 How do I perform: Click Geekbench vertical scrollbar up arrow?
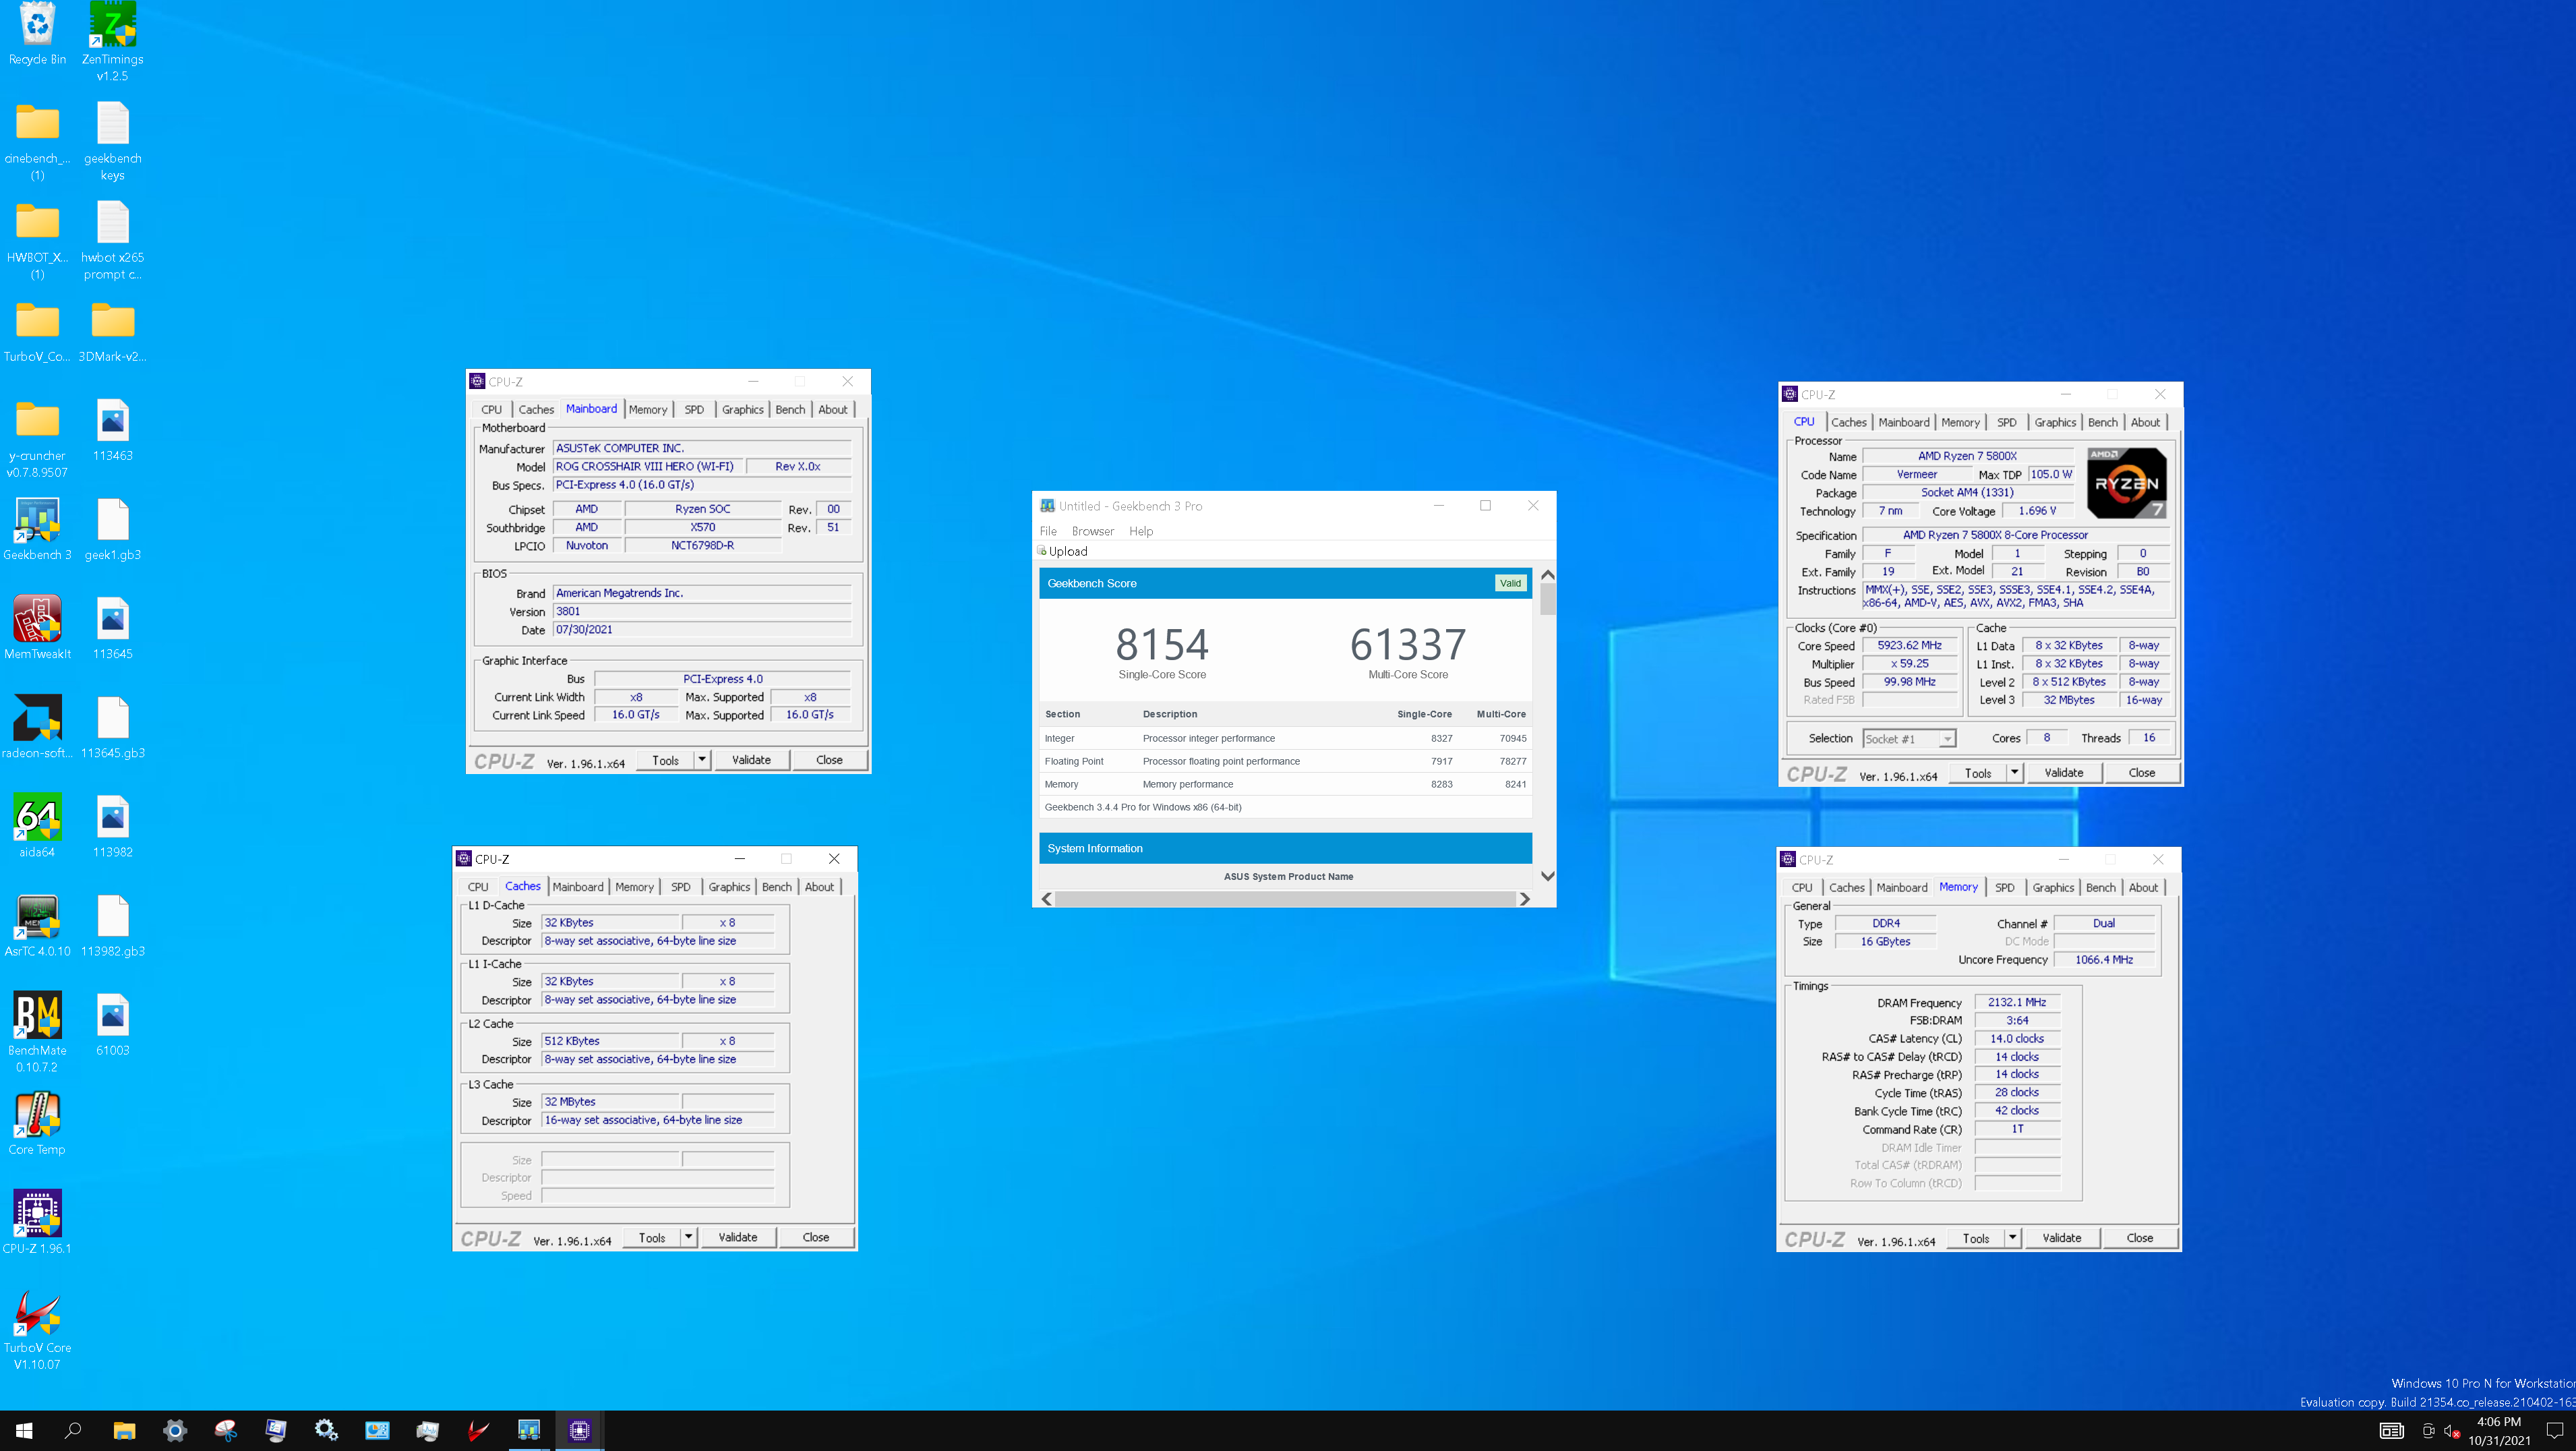1547,575
